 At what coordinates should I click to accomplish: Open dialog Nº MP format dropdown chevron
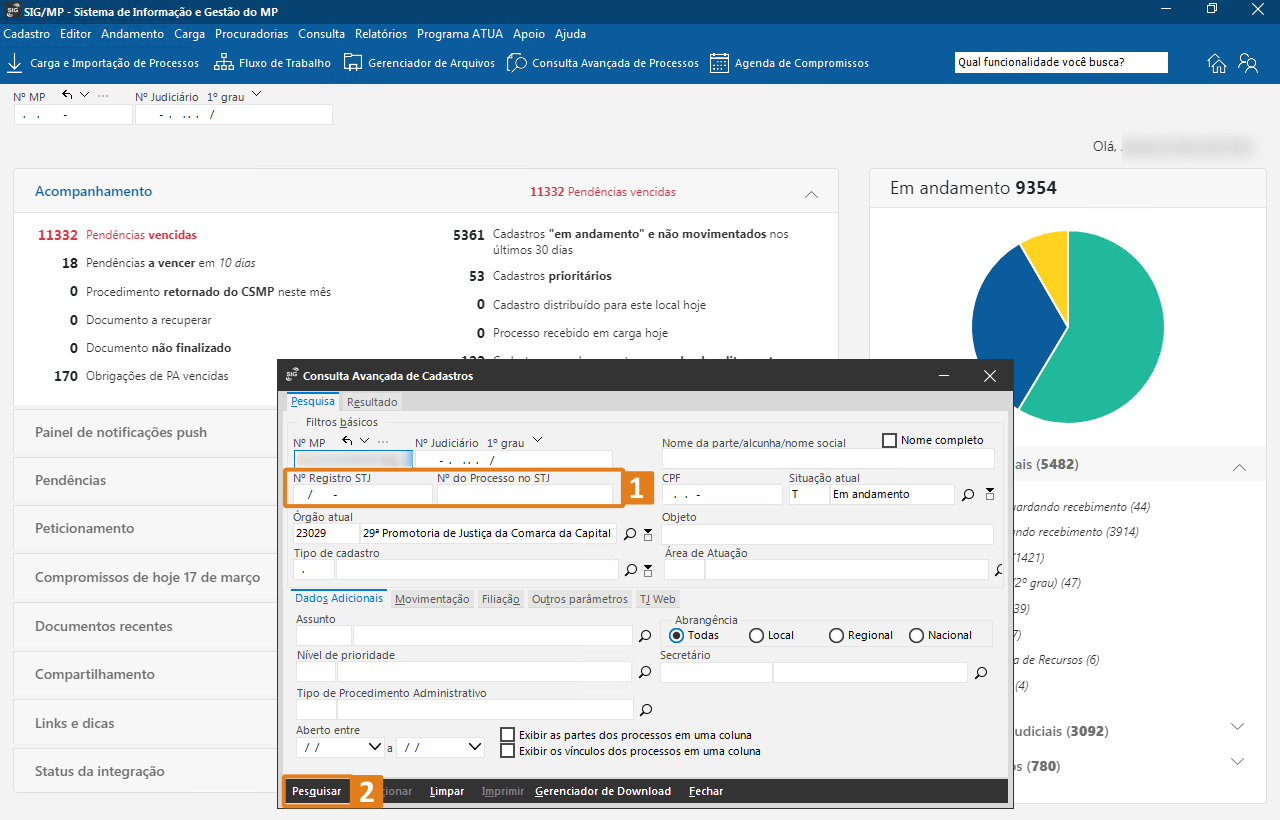pyautogui.click(x=364, y=441)
